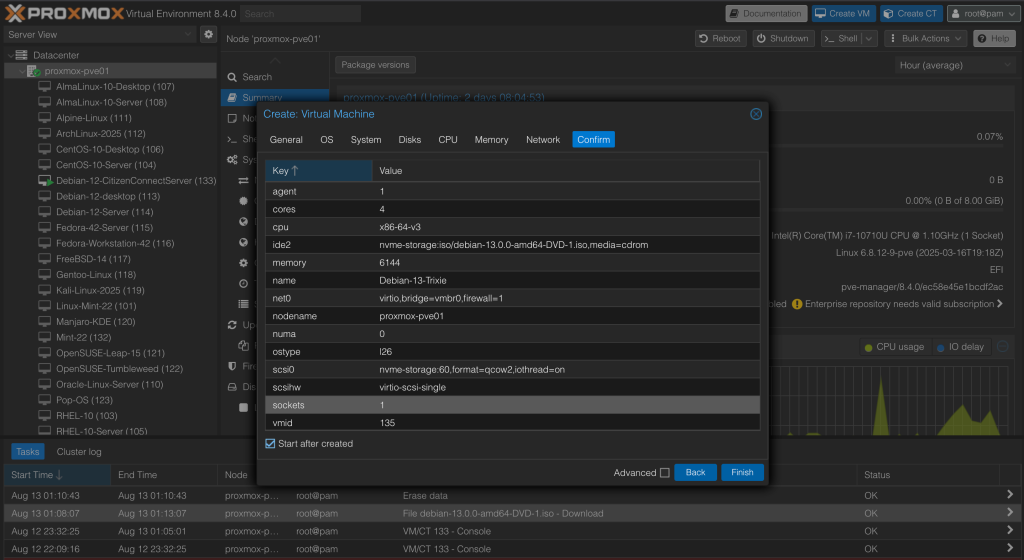Toggle CPU usage legend entry
Image resolution: width=1024 pixels, height=560 pixels.
893,347
